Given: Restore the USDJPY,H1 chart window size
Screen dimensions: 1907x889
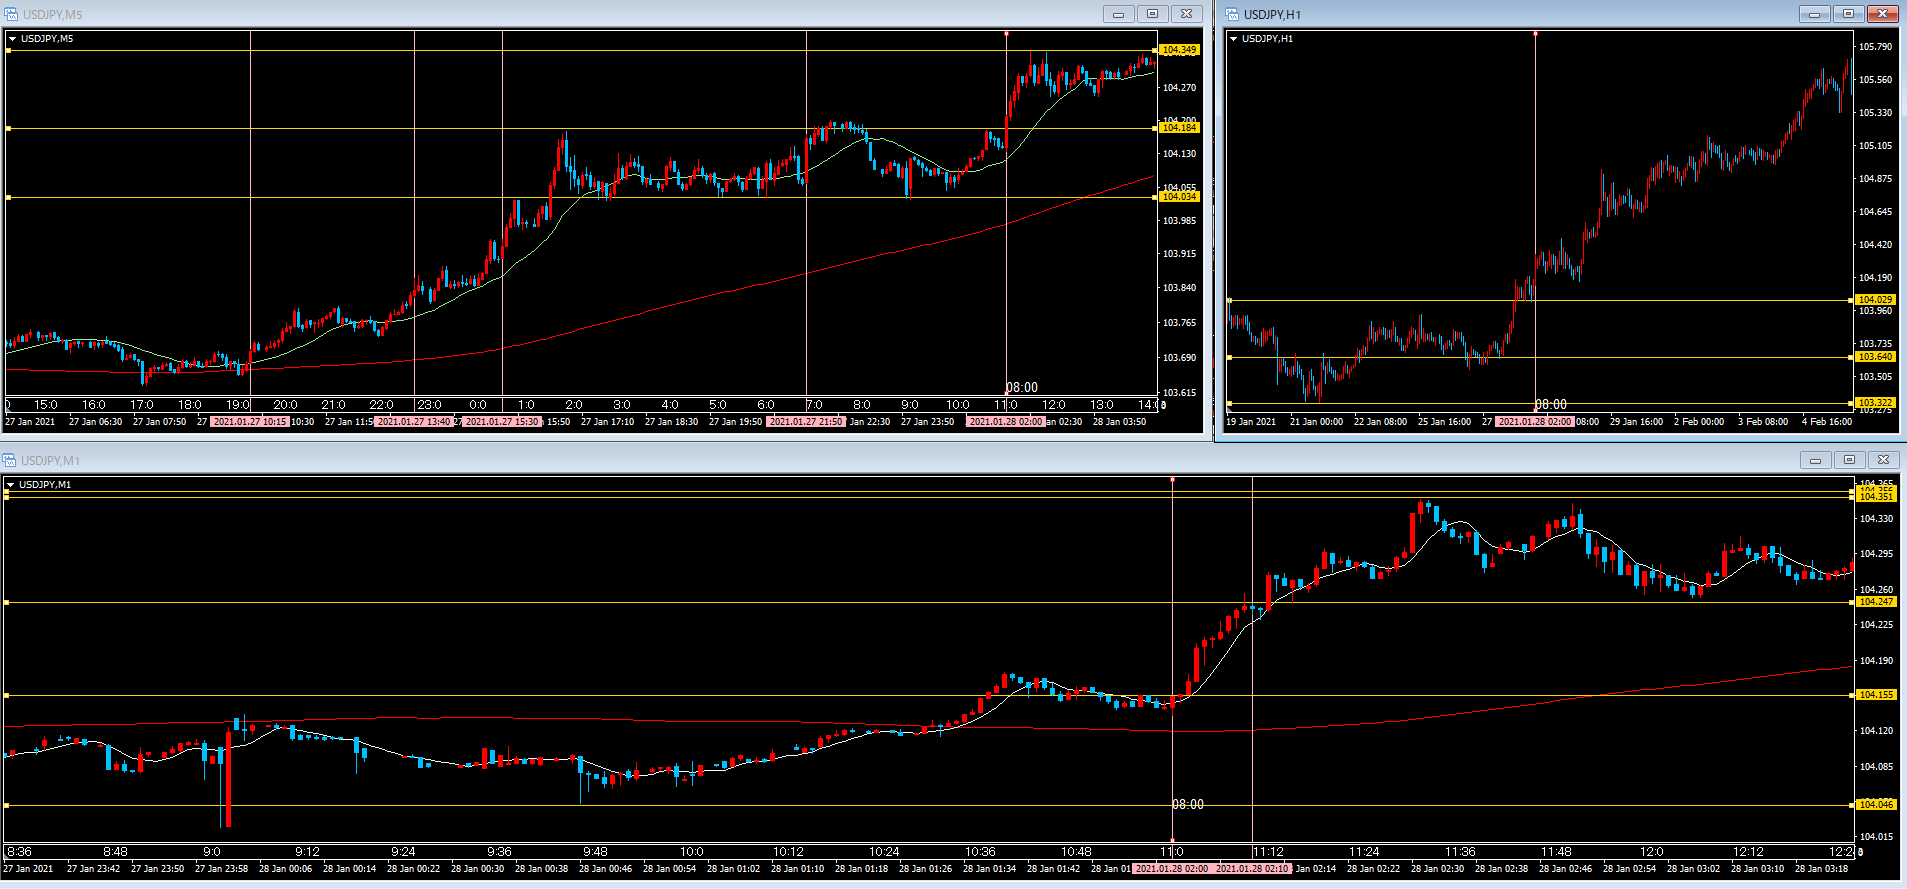Looking at the screenshot, I should coord(1848,14).
